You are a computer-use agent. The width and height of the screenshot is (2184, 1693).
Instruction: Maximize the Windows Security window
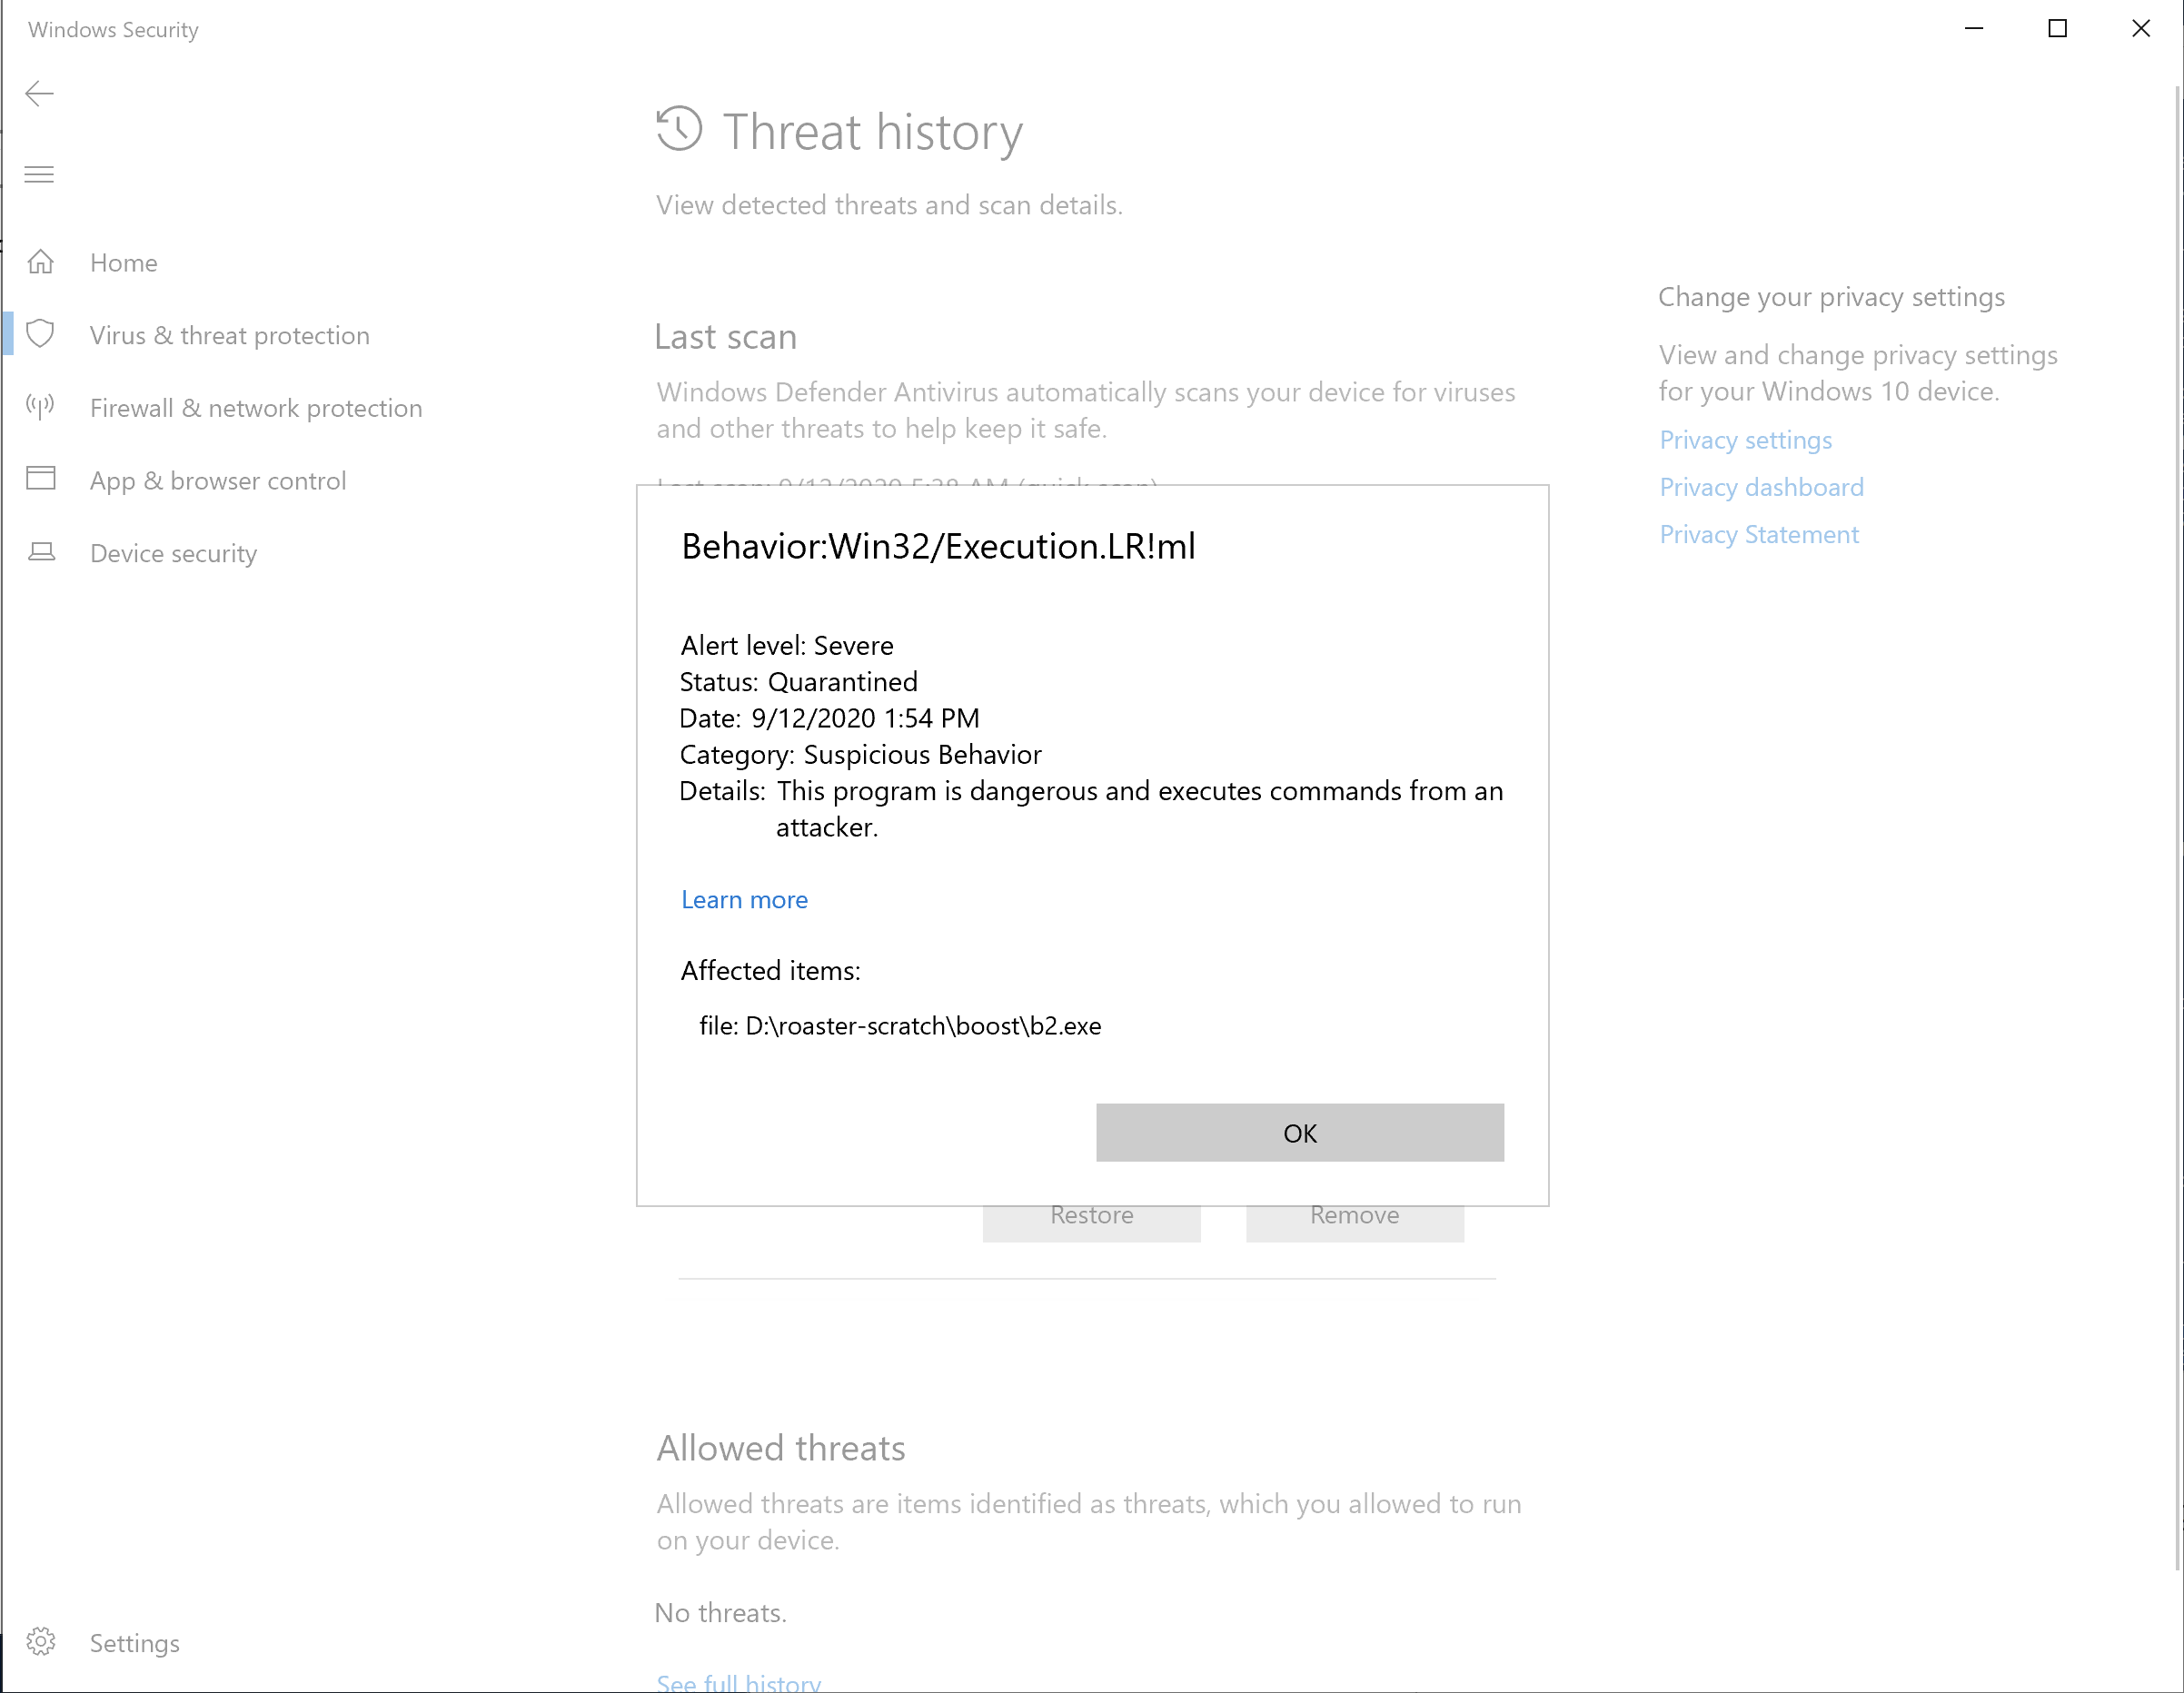coord(2058,29)
